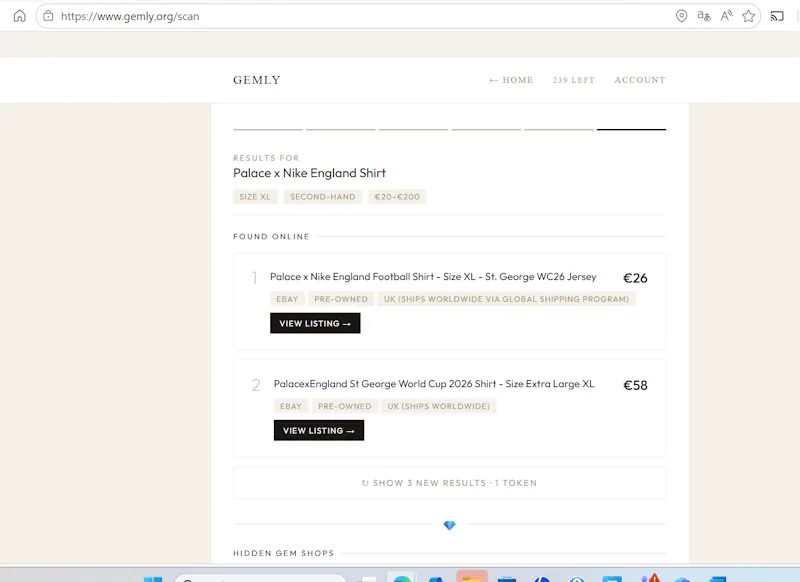This screenshot has width=800, height=582.
Task: Open the Windows Start button
Action: coord(153,579)
